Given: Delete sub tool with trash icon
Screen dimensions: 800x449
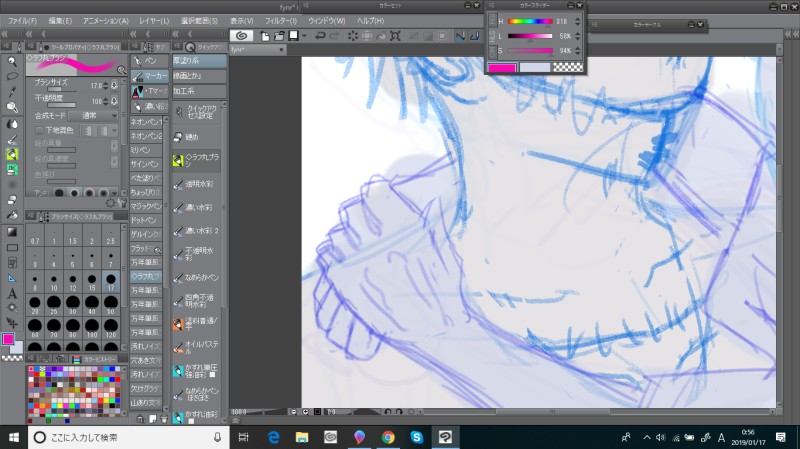Looking at the screenshot, I should point(164,419).
